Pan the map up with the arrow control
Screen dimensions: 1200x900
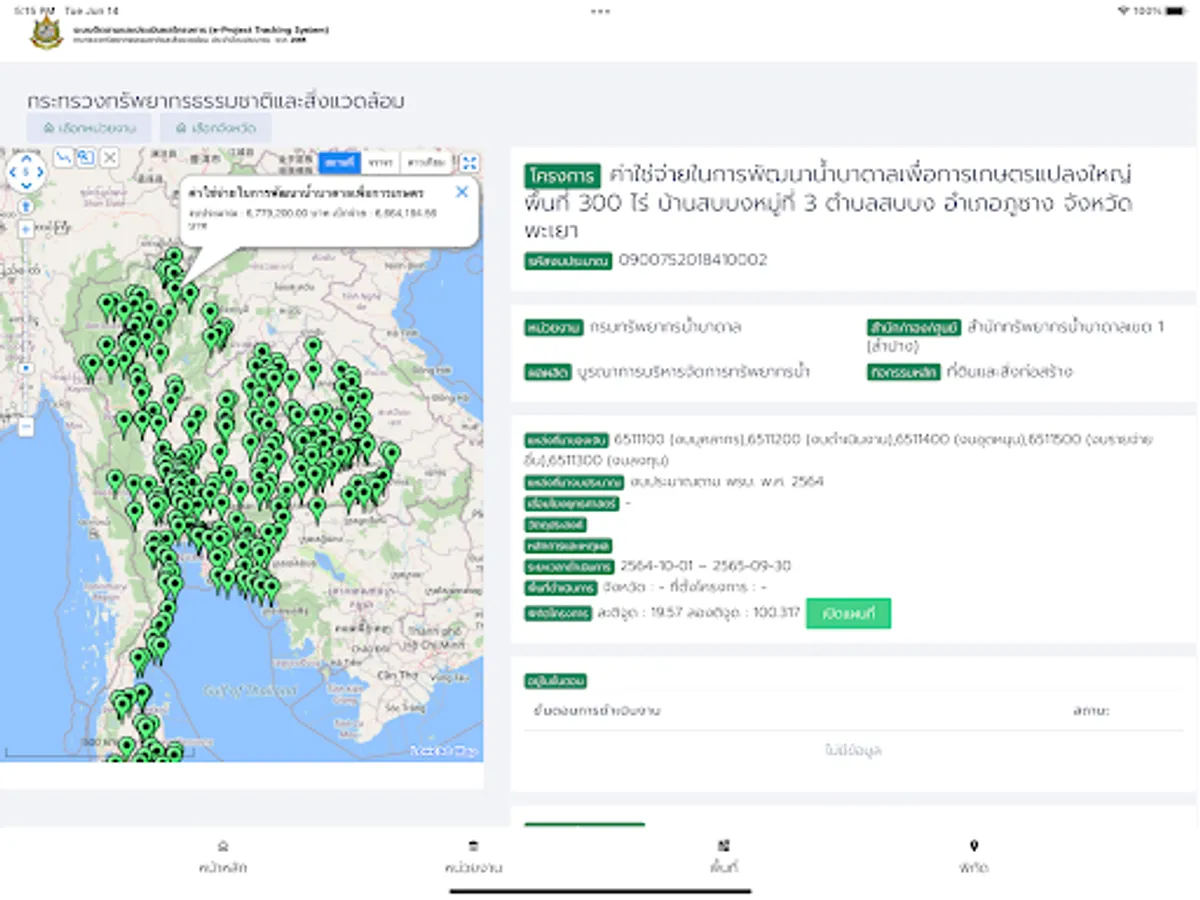(26, 158)
